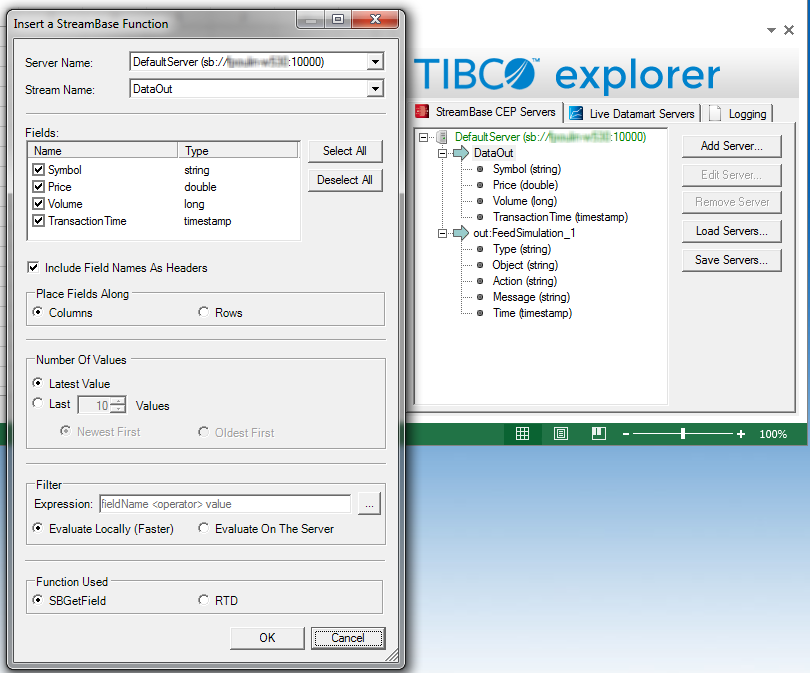
Task: Open the Server Name dropdown
Action: (x=376, y=62)
